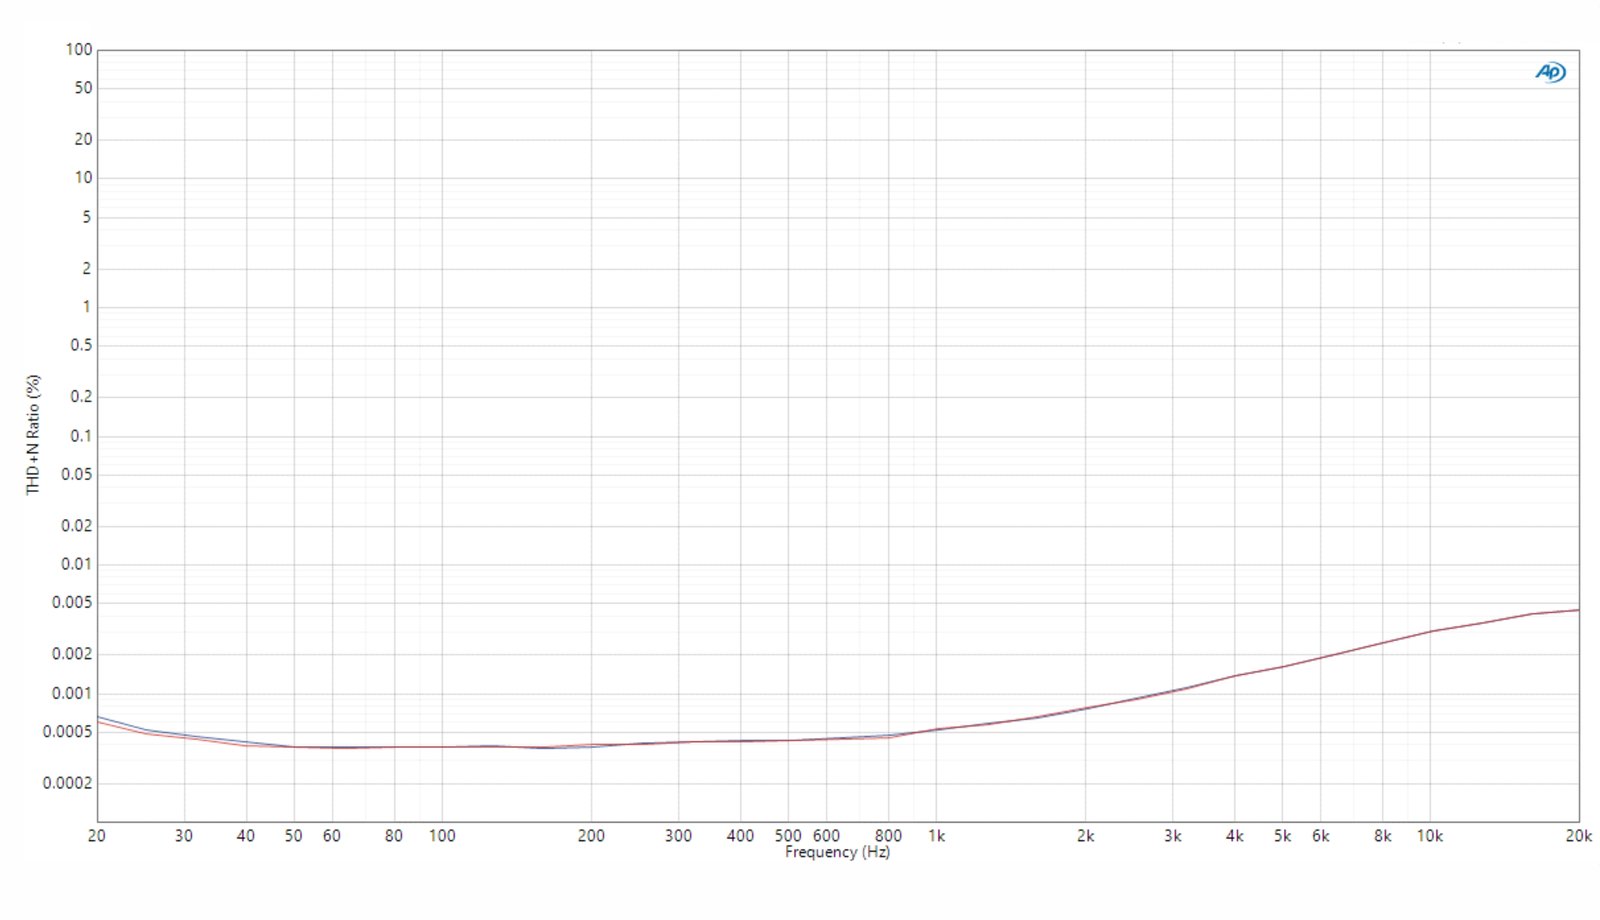
Task: Click the 0.0002 label on the Y axis
Action: [67, 783]
